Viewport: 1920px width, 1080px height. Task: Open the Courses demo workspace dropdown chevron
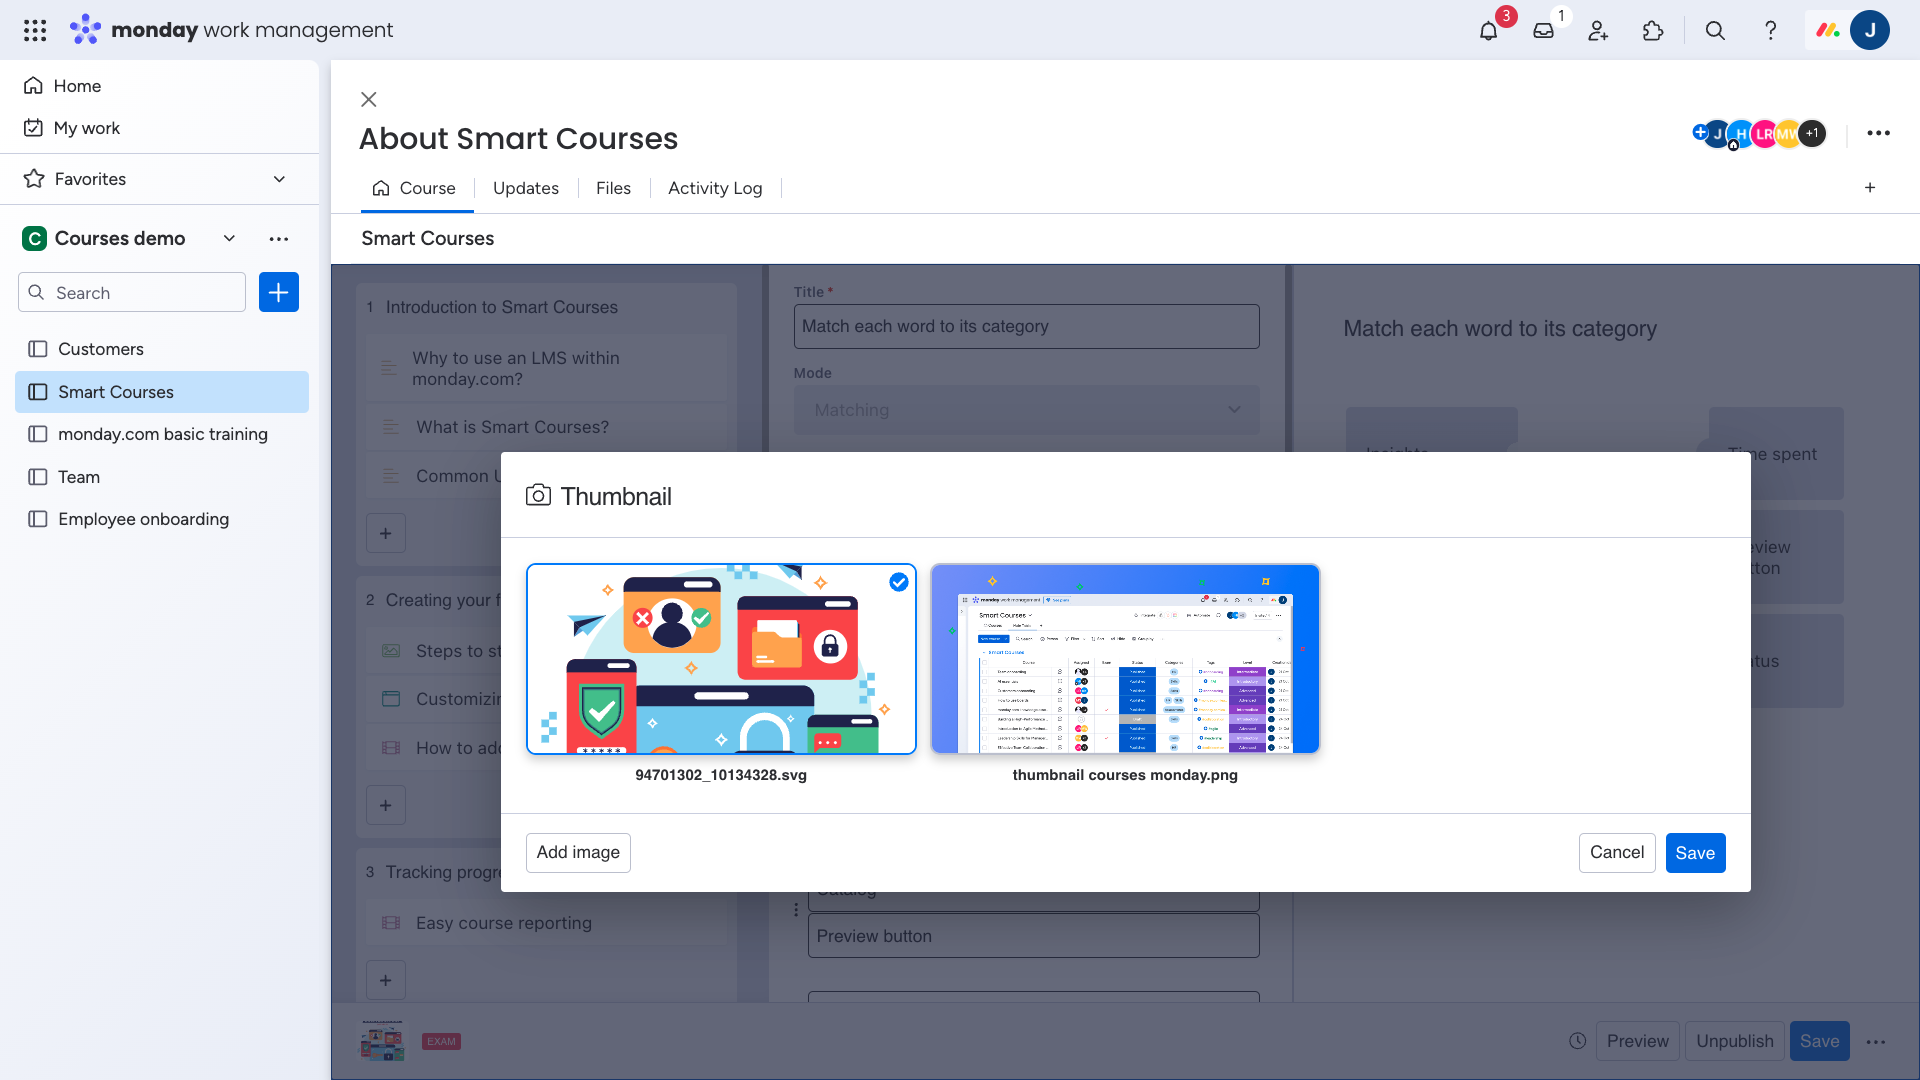229,238
